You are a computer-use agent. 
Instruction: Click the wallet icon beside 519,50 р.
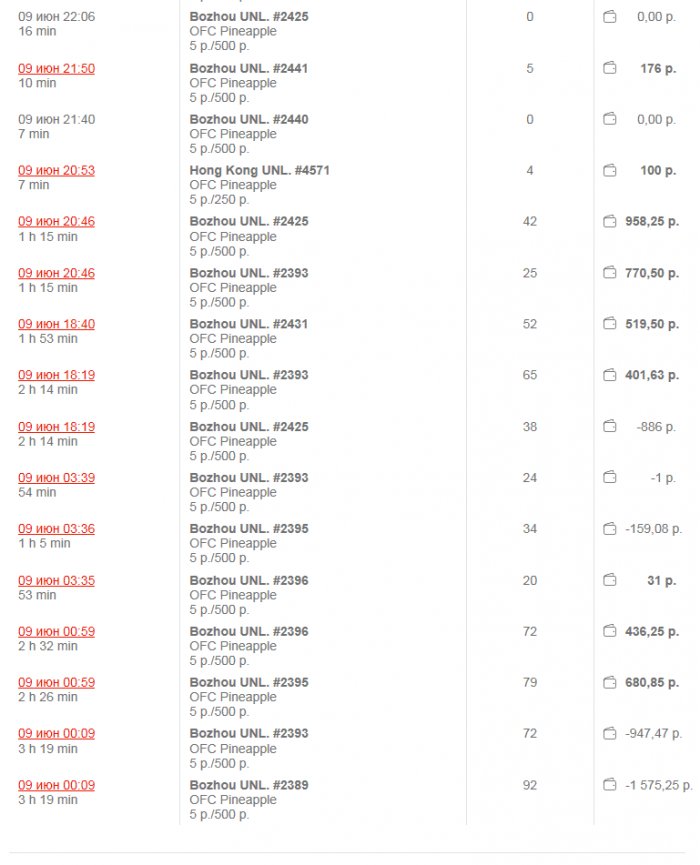coord(610,324)
